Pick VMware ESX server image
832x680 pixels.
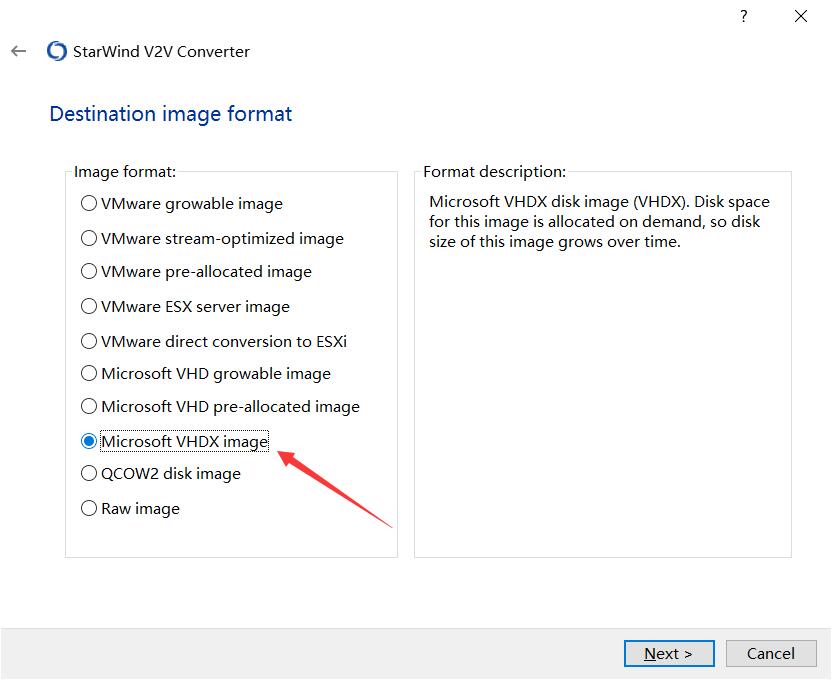point(89,307)
